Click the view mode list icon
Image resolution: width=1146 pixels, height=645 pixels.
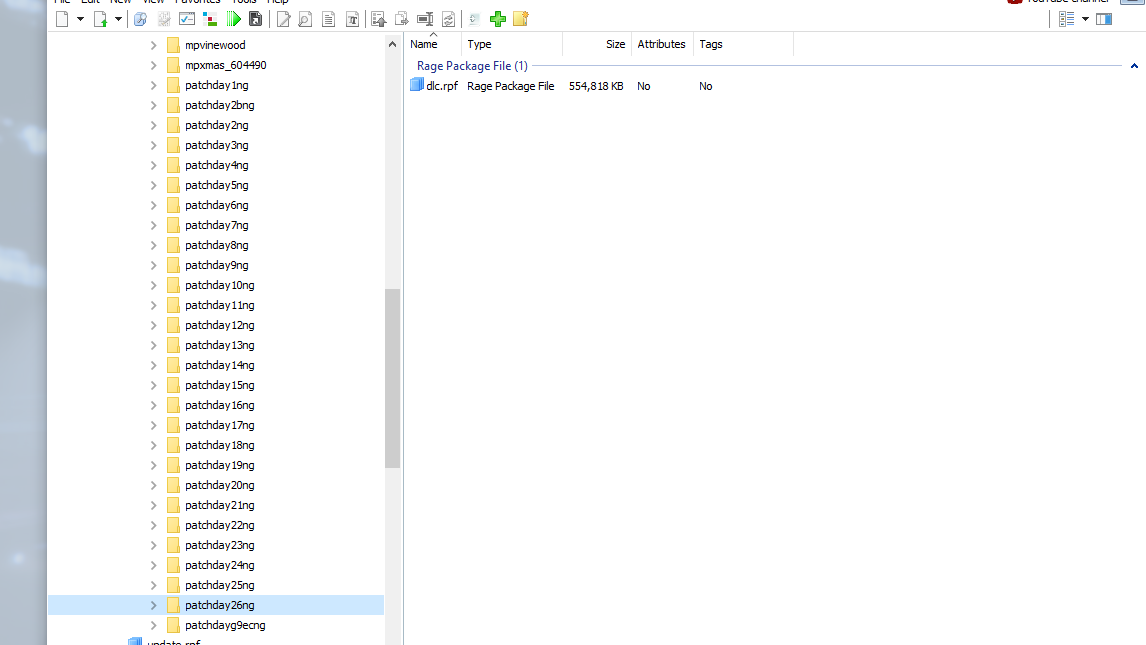coord(1067,19)
